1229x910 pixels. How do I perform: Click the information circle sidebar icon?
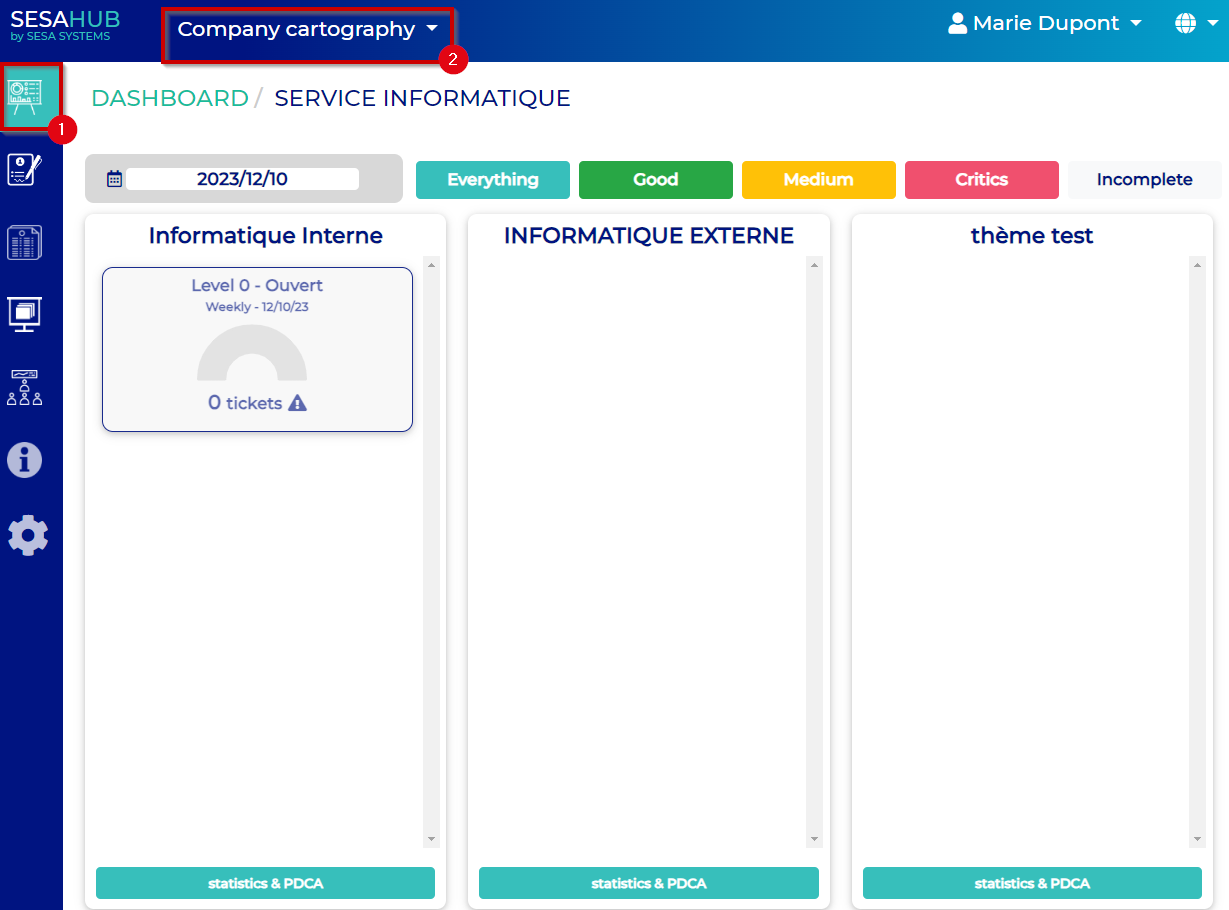coord(25,460)
